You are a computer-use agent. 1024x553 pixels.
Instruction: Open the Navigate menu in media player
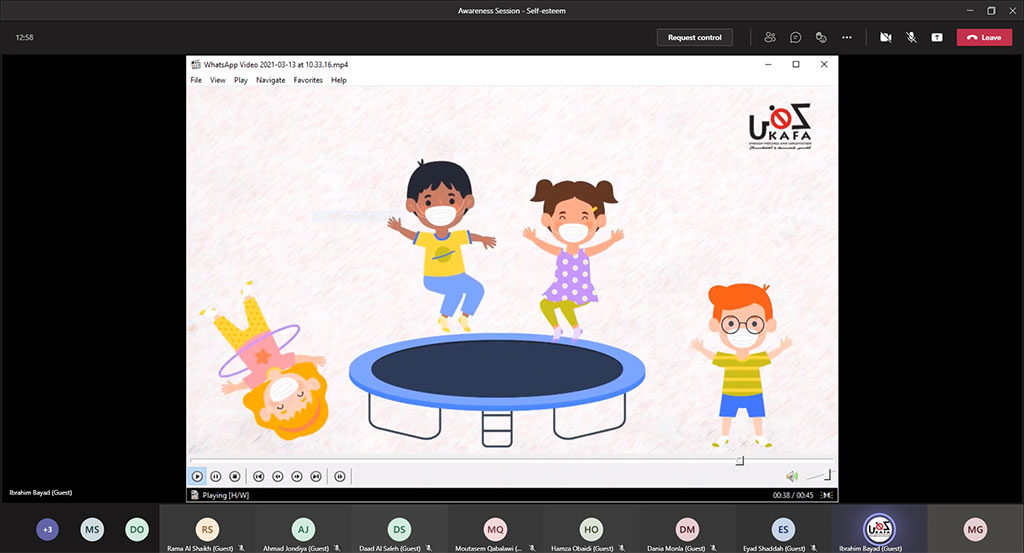[x=270, y=80]
